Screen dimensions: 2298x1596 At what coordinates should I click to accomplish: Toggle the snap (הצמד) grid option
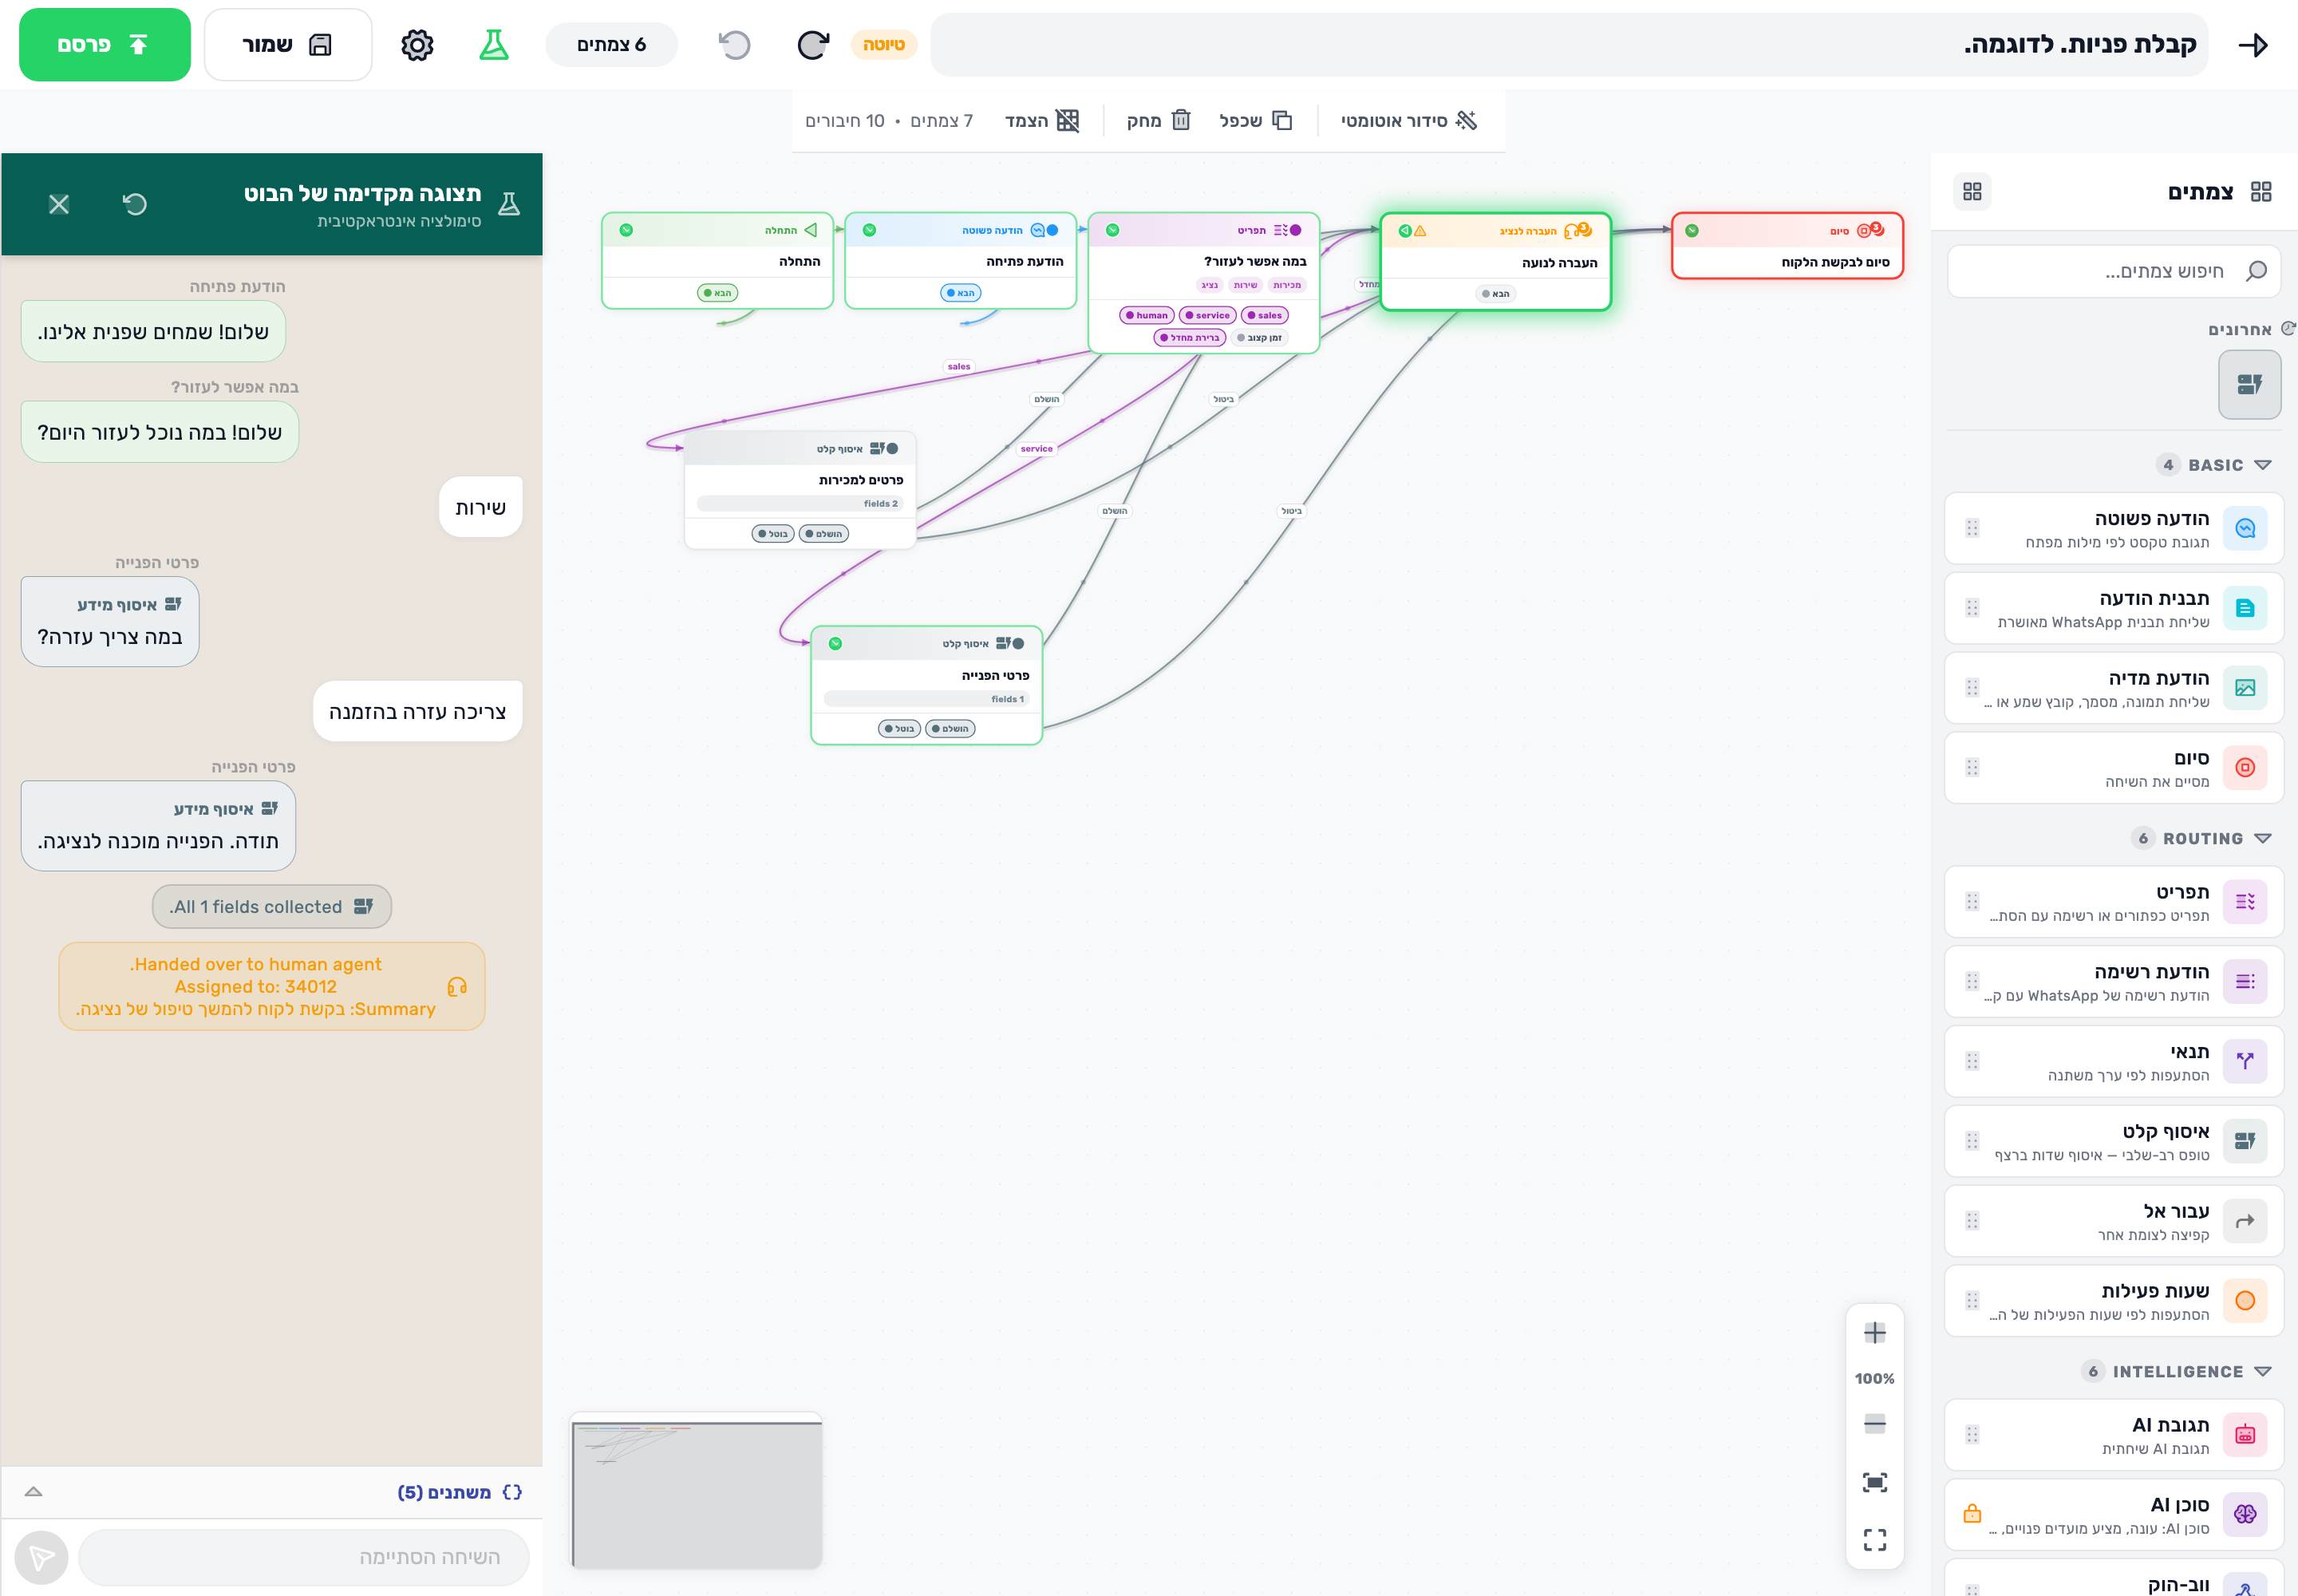click(x=1041, y=121)
